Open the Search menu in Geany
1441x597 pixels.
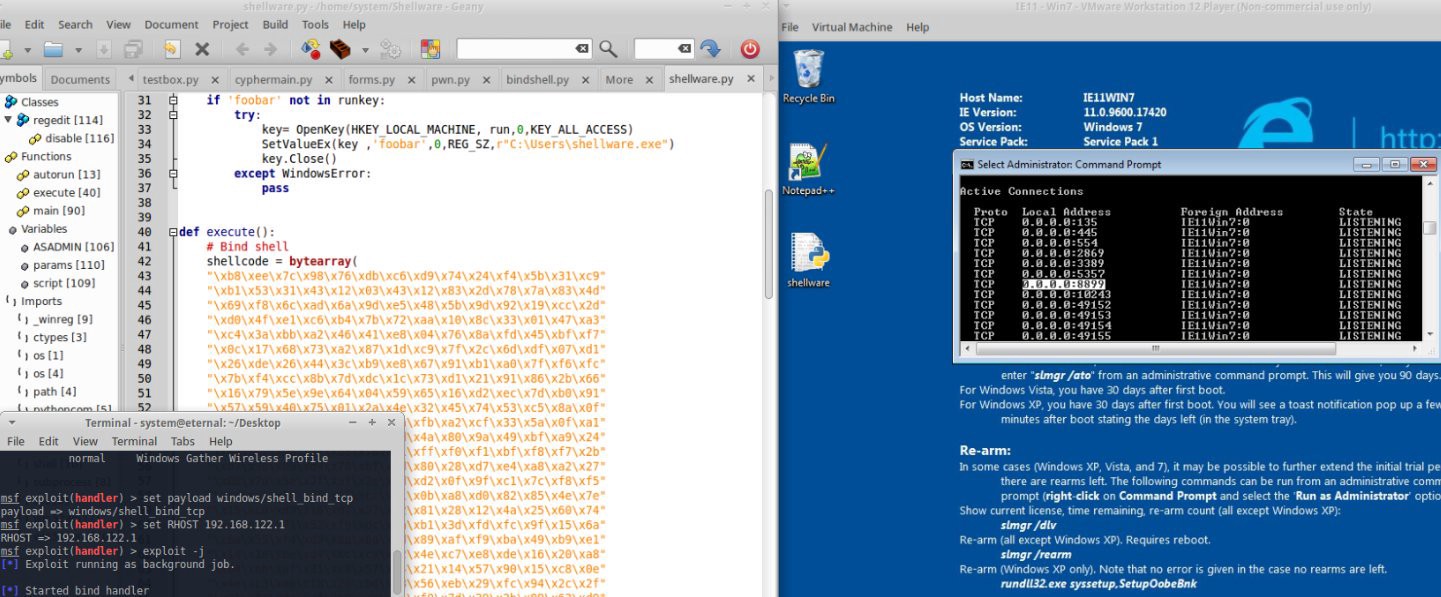pos(75,24)
